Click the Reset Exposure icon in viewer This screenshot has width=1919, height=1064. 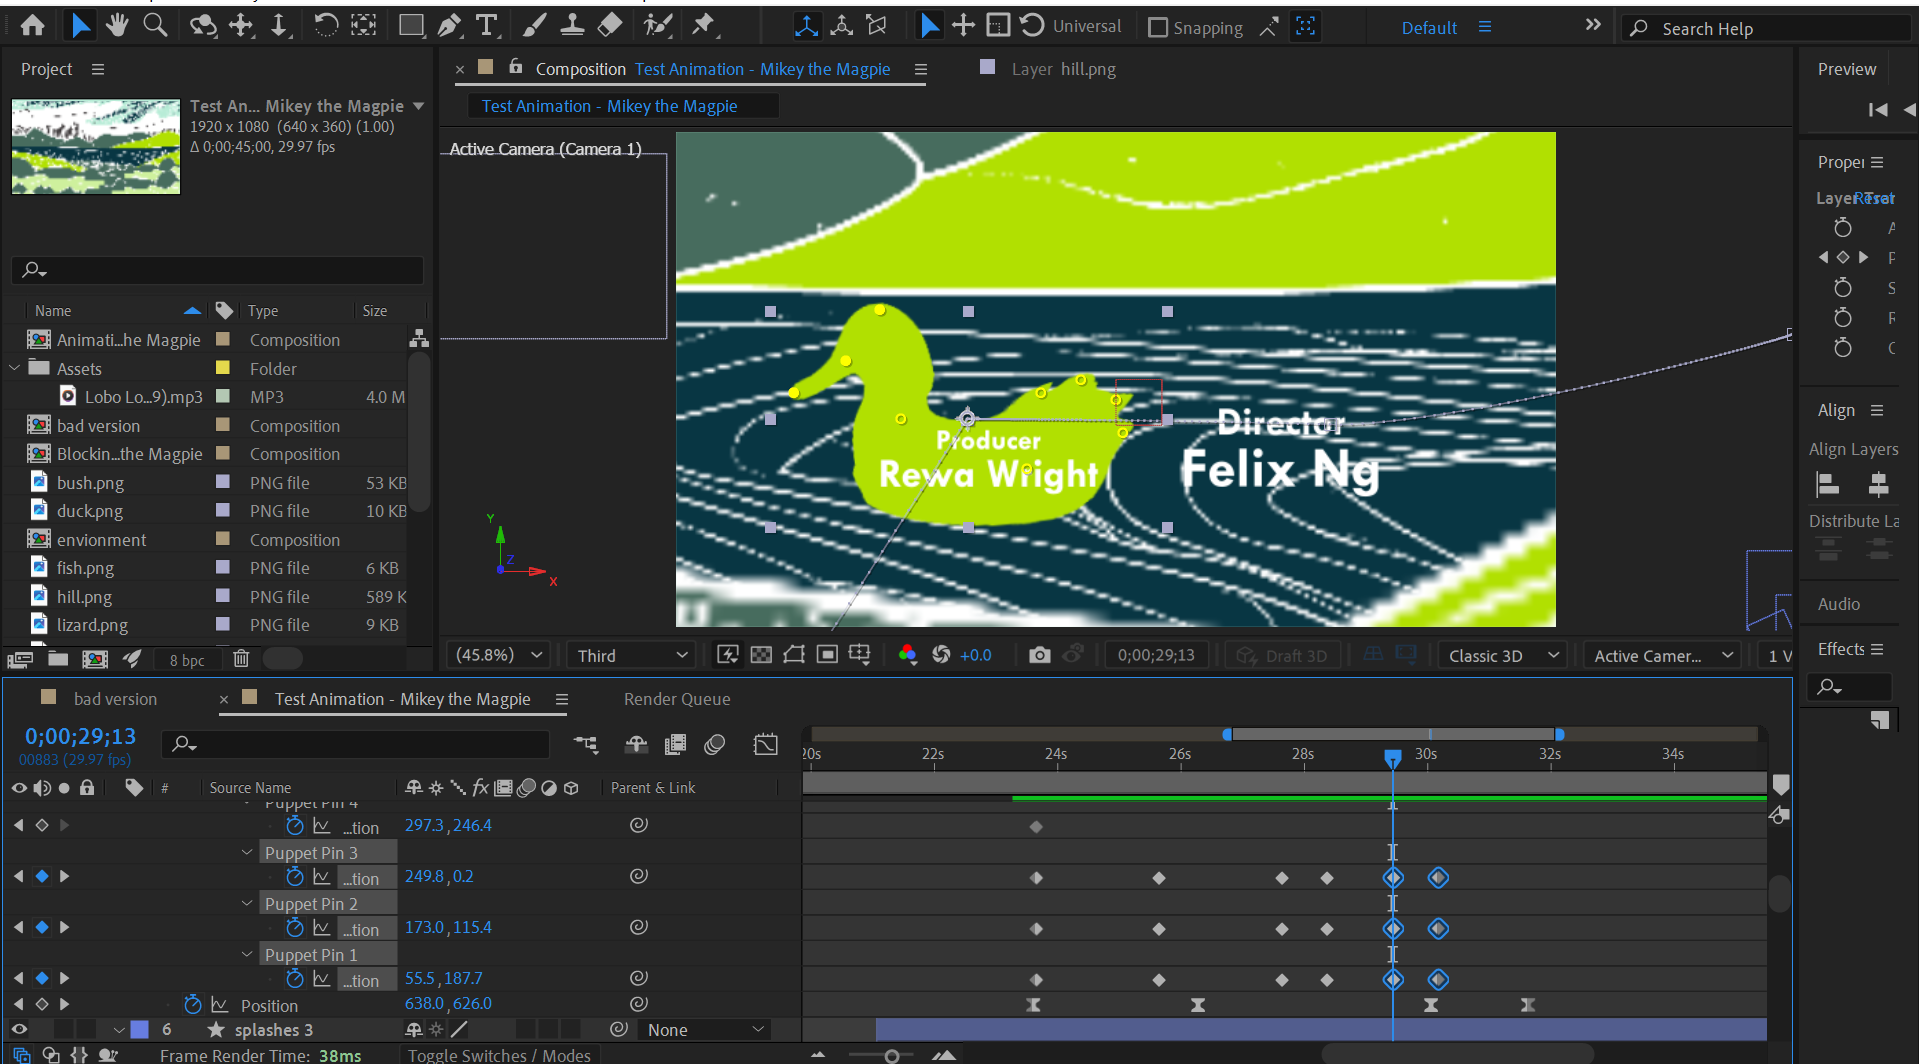941,655
